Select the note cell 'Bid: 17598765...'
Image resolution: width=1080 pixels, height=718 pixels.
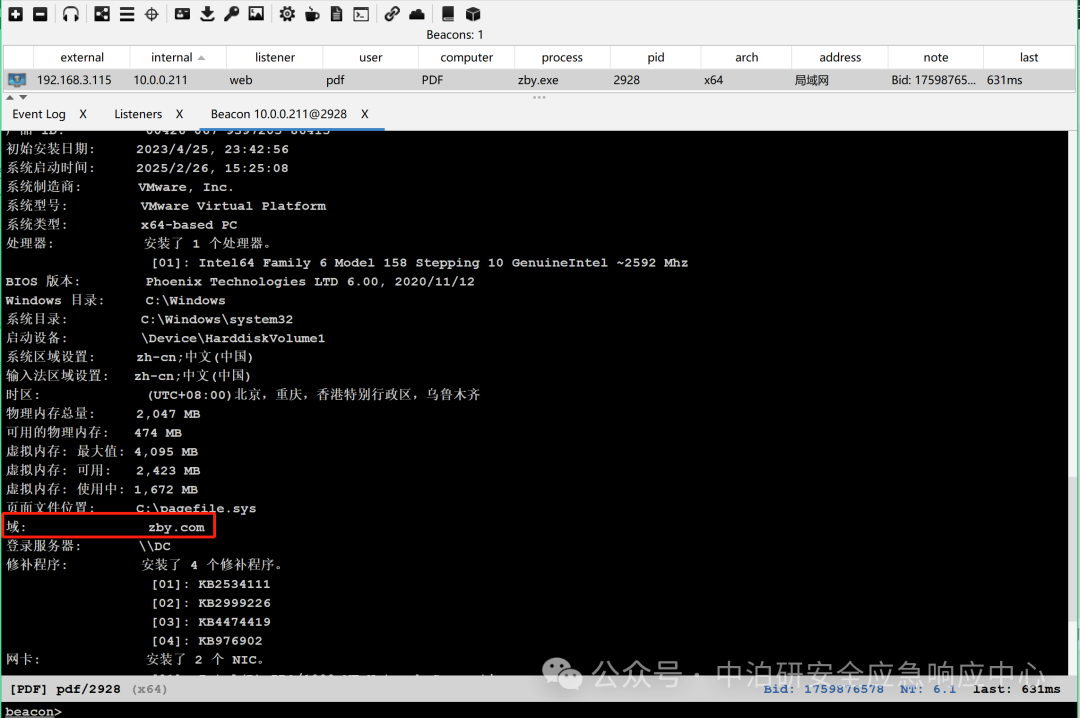tap(933, 80)
